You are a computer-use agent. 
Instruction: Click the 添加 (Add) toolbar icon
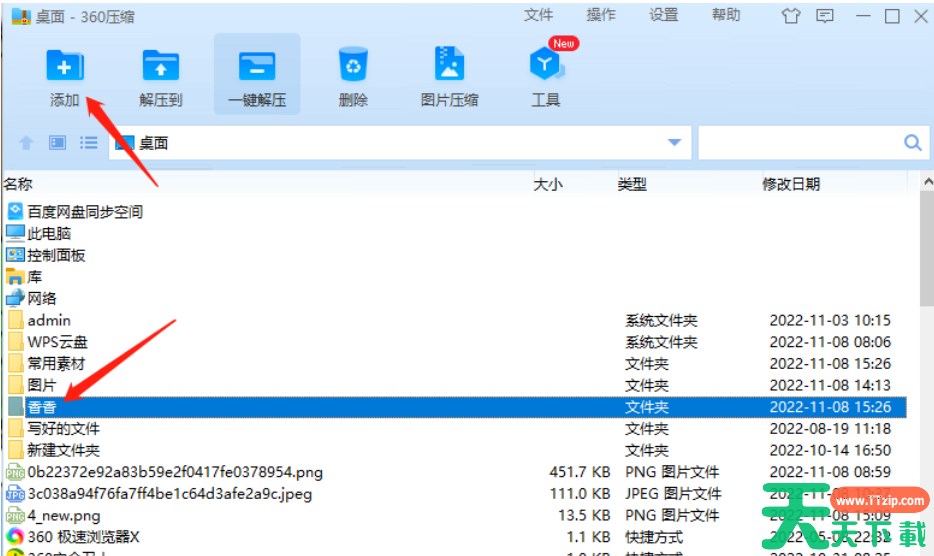pos(65,67)
